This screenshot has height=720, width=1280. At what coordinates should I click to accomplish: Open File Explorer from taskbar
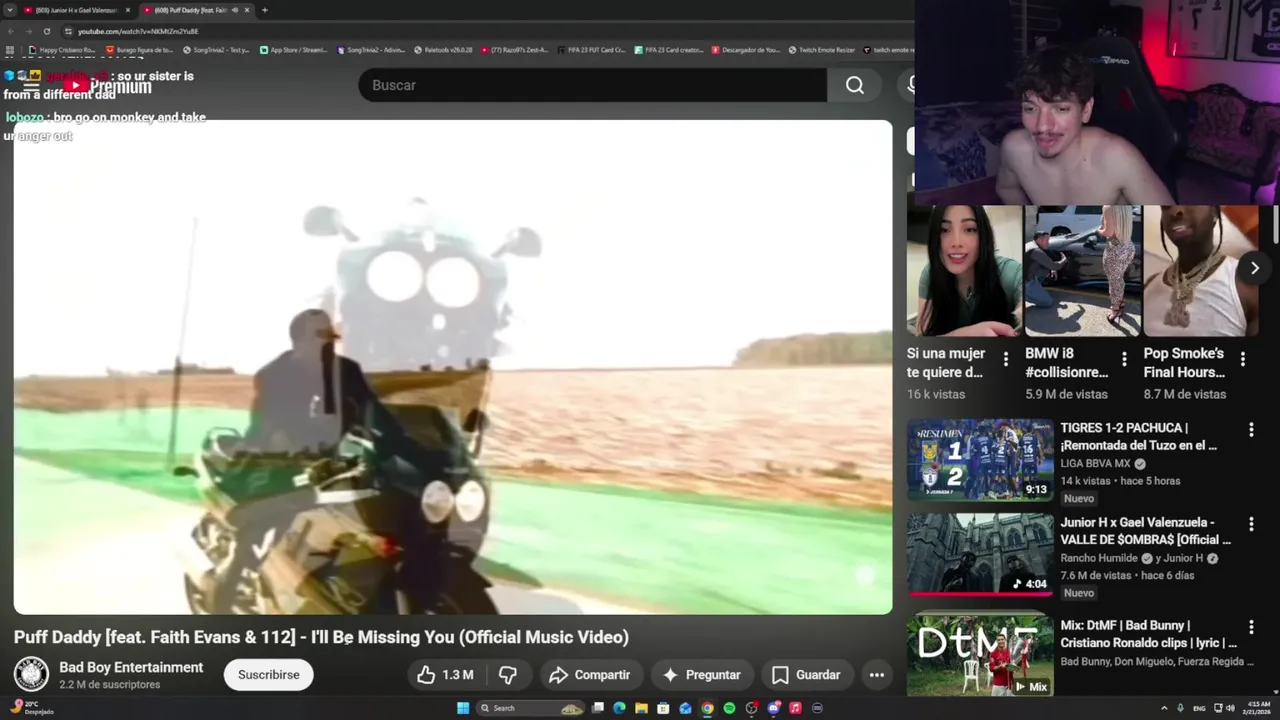coord(641,708)
